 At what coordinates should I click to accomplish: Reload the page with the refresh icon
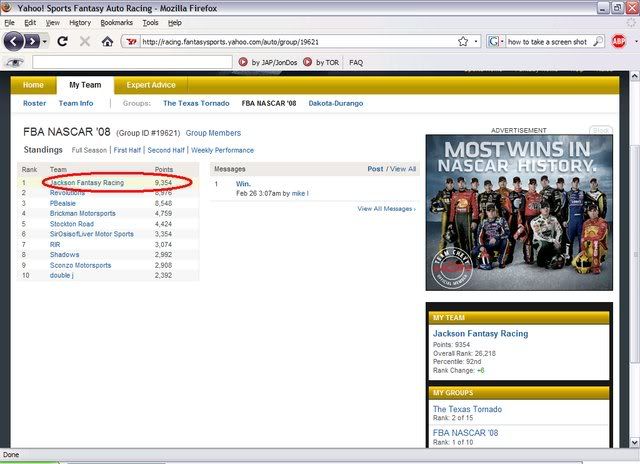point(62,41)
